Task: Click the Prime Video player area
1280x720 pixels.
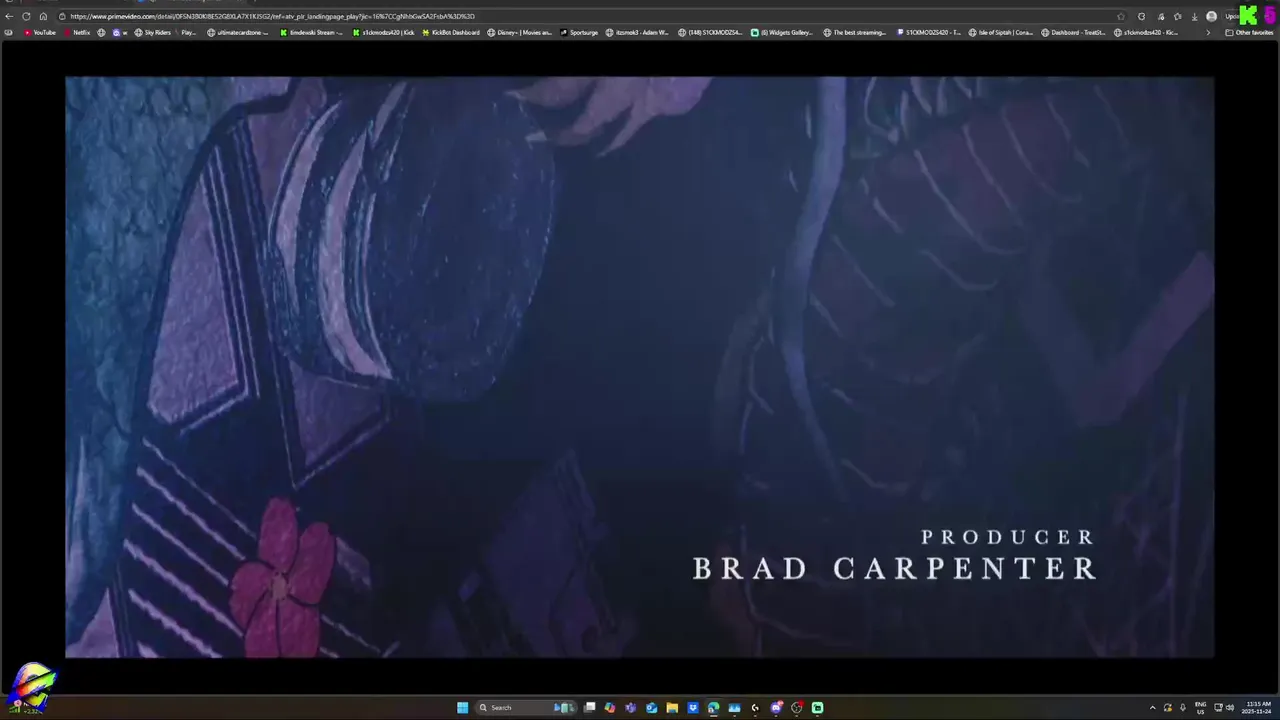Action: (640, 367)
